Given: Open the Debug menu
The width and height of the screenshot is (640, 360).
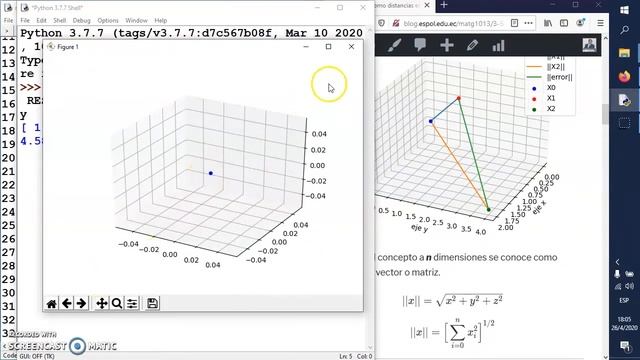Looking at the screenshot, I should tap(81, 20).
